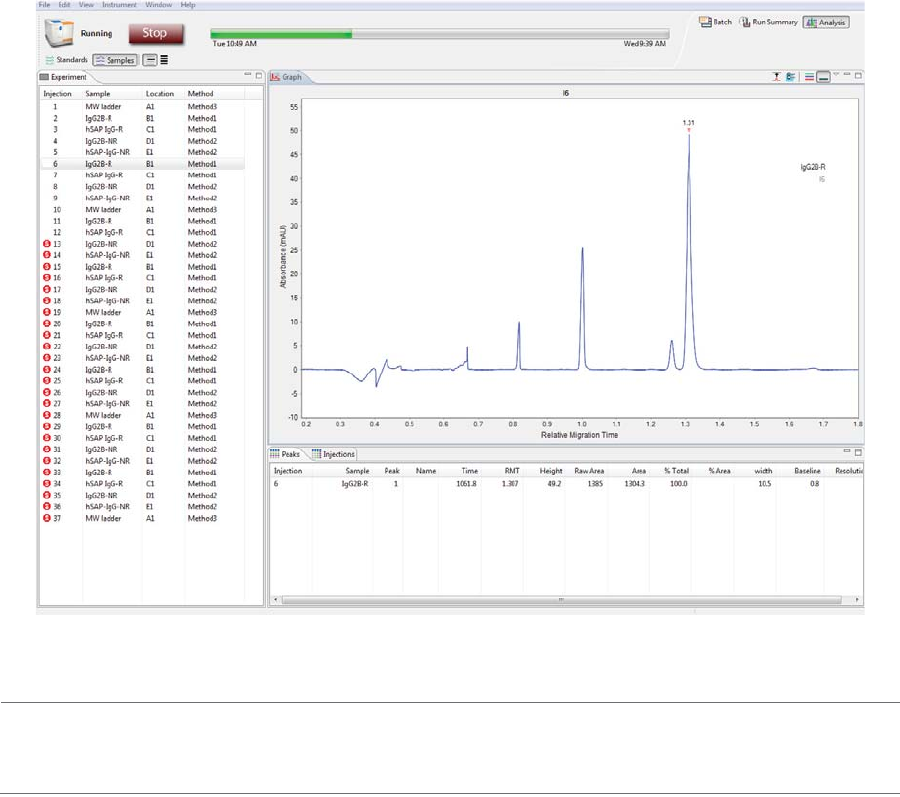This screenshot has height=797, width=900.
Task: Click the Raw Area column header
Action: point(589,471)
